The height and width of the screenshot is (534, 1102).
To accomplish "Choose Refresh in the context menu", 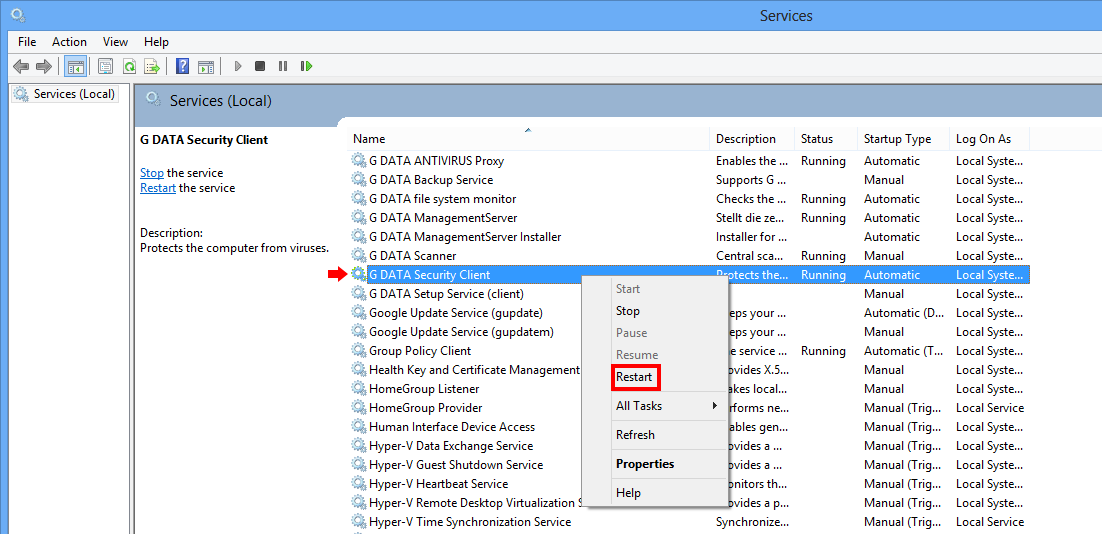I will click(x=655, y=434).
